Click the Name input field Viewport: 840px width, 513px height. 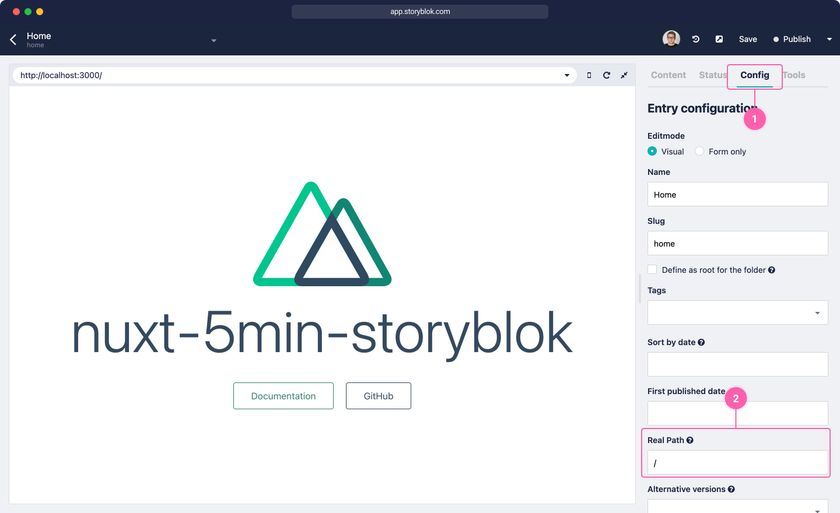coord(738,194)
